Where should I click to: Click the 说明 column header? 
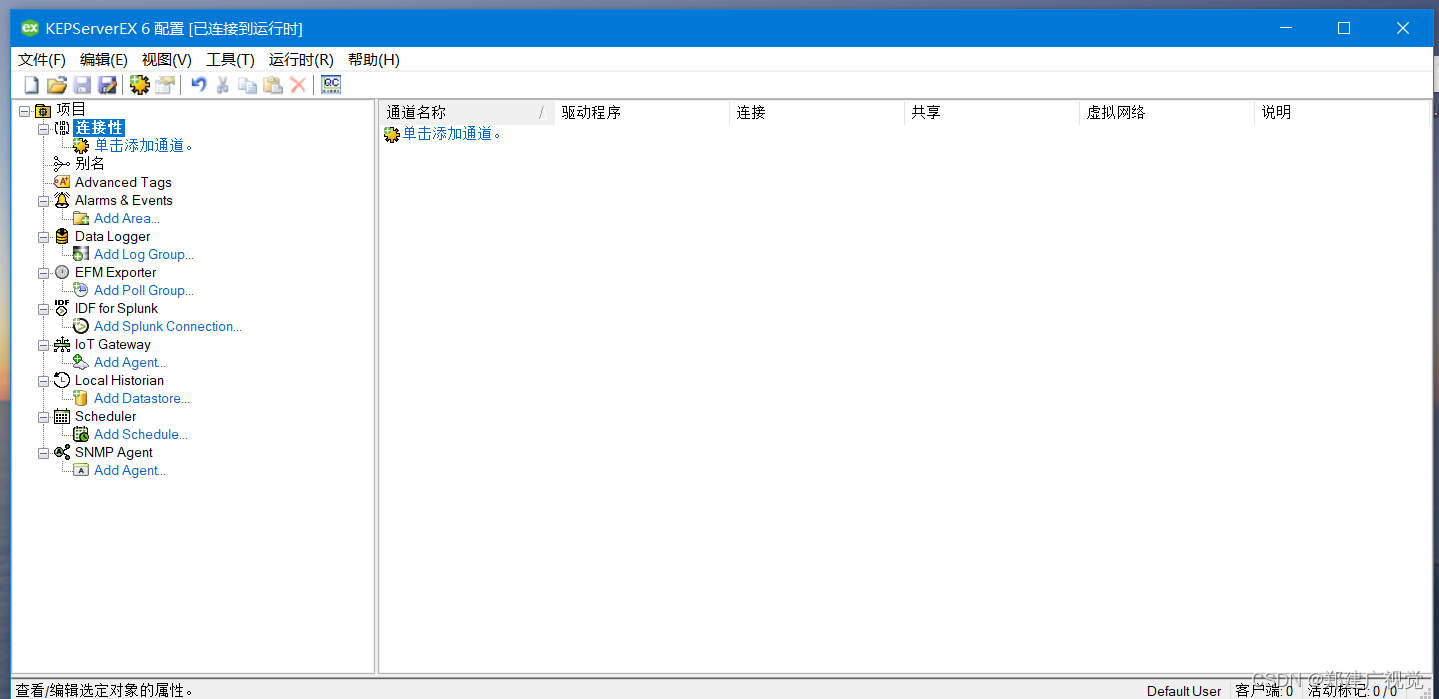[1342, 113]
